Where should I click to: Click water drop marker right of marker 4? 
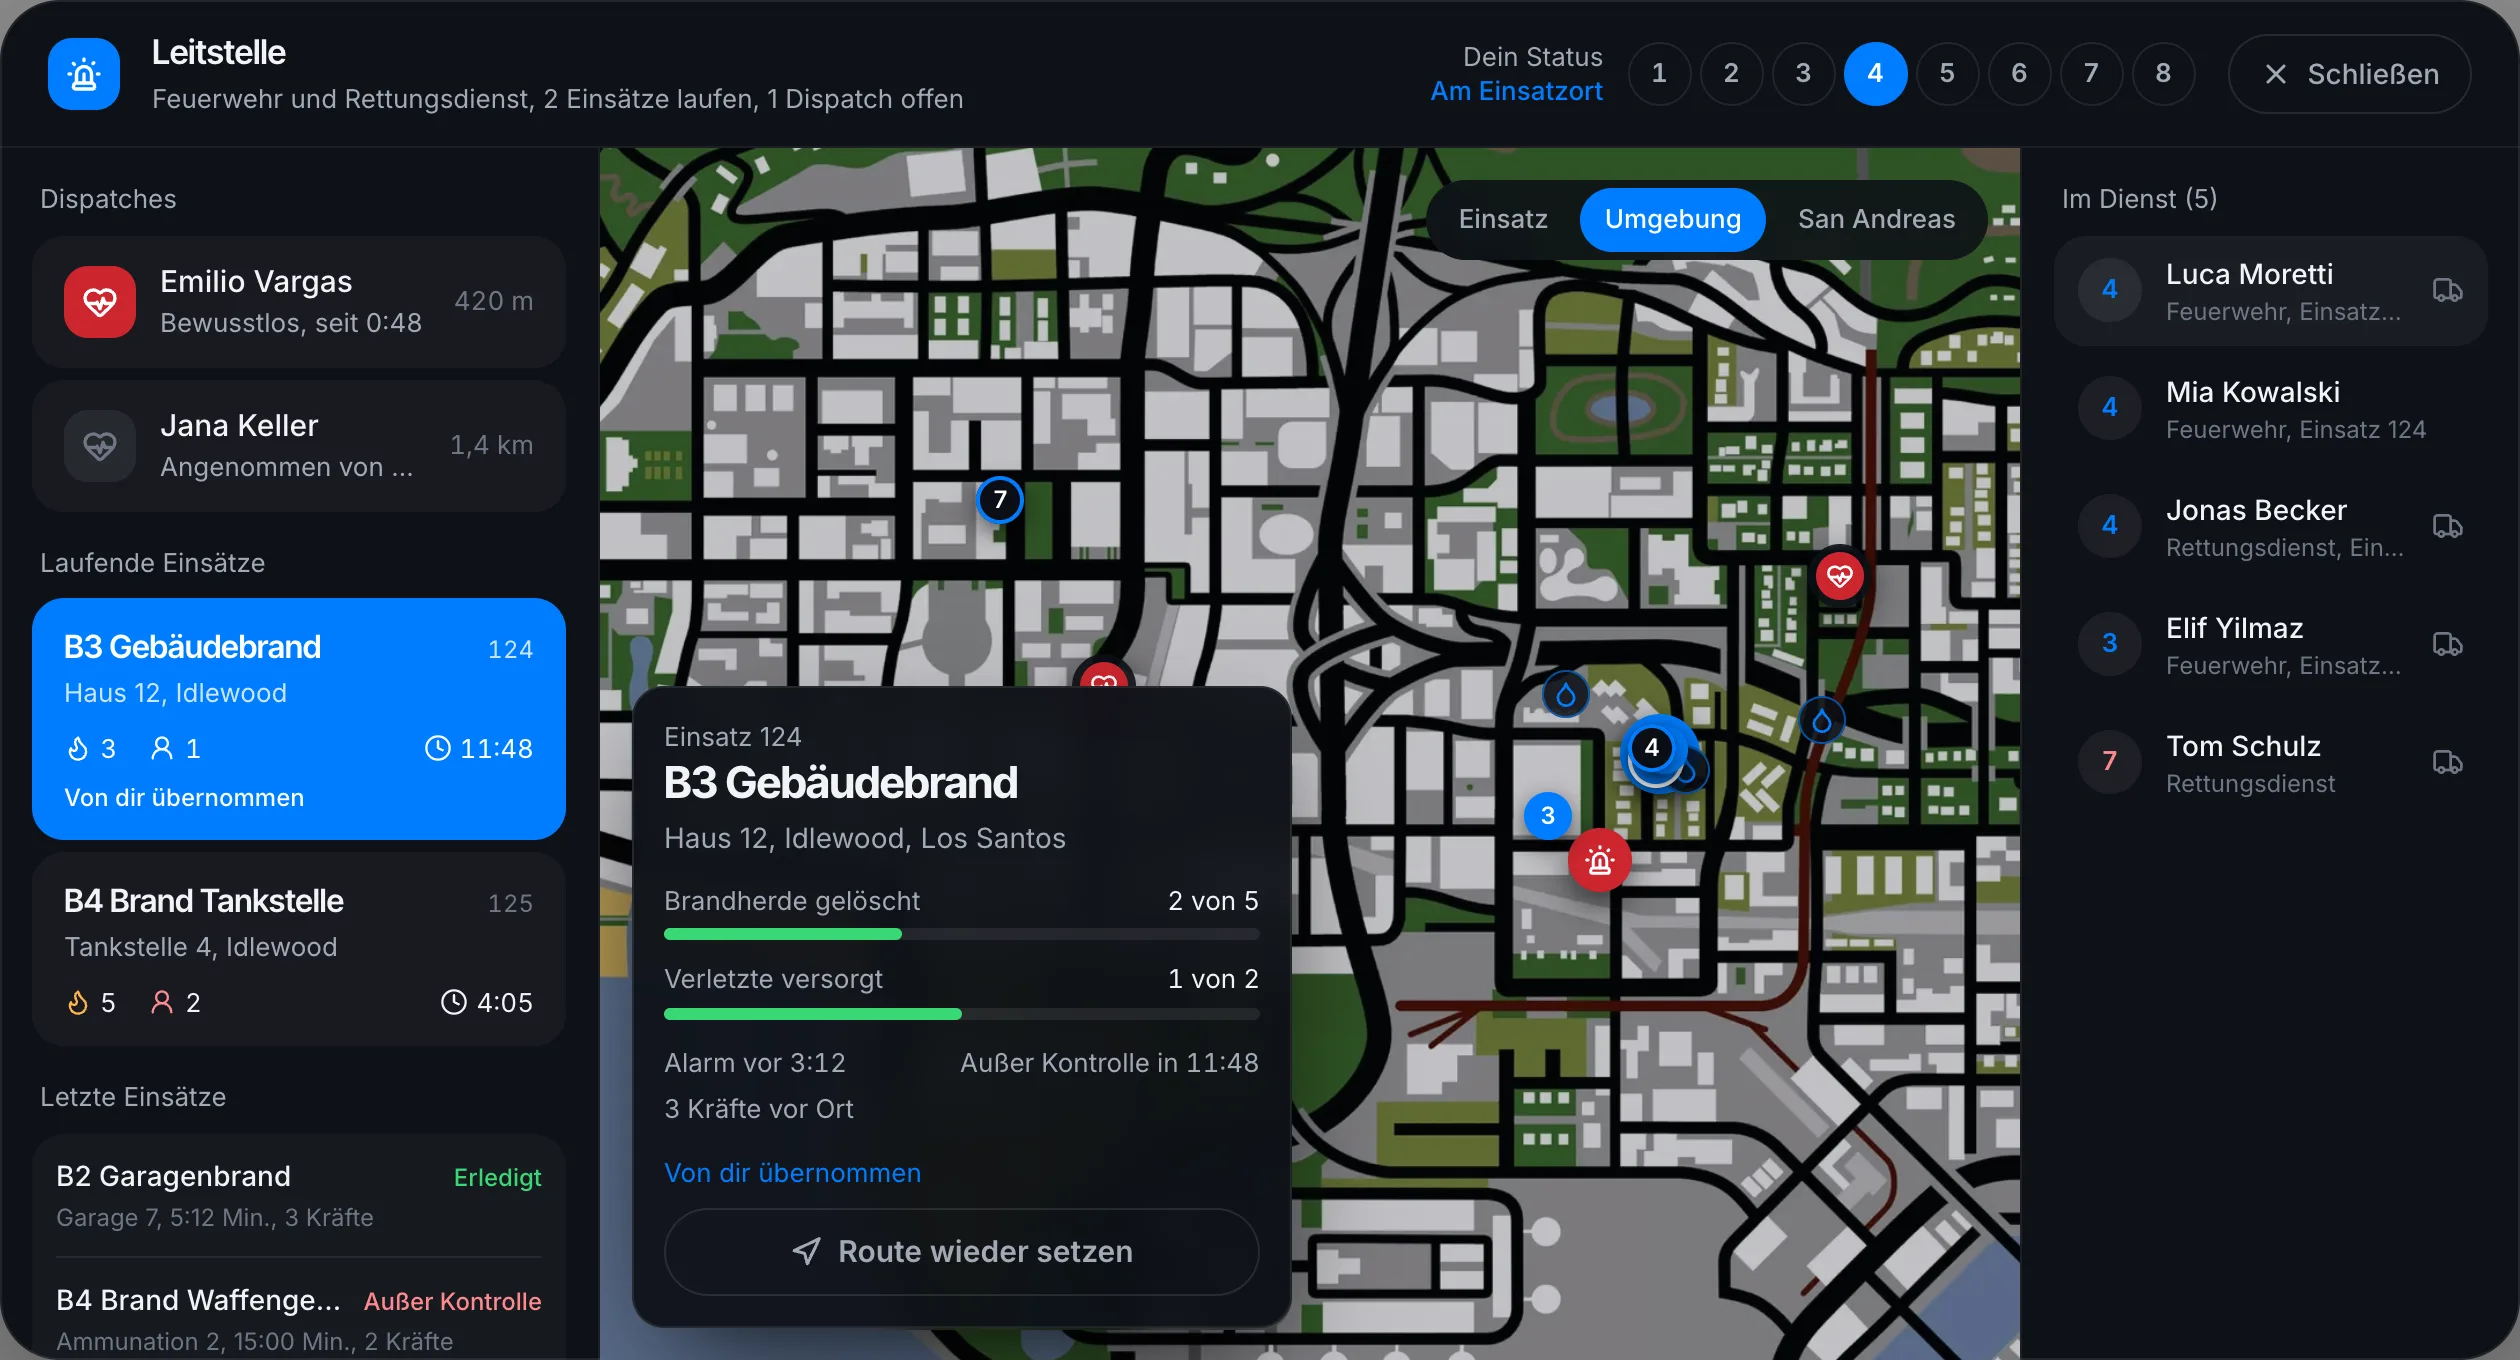(x=1822, y=720)
